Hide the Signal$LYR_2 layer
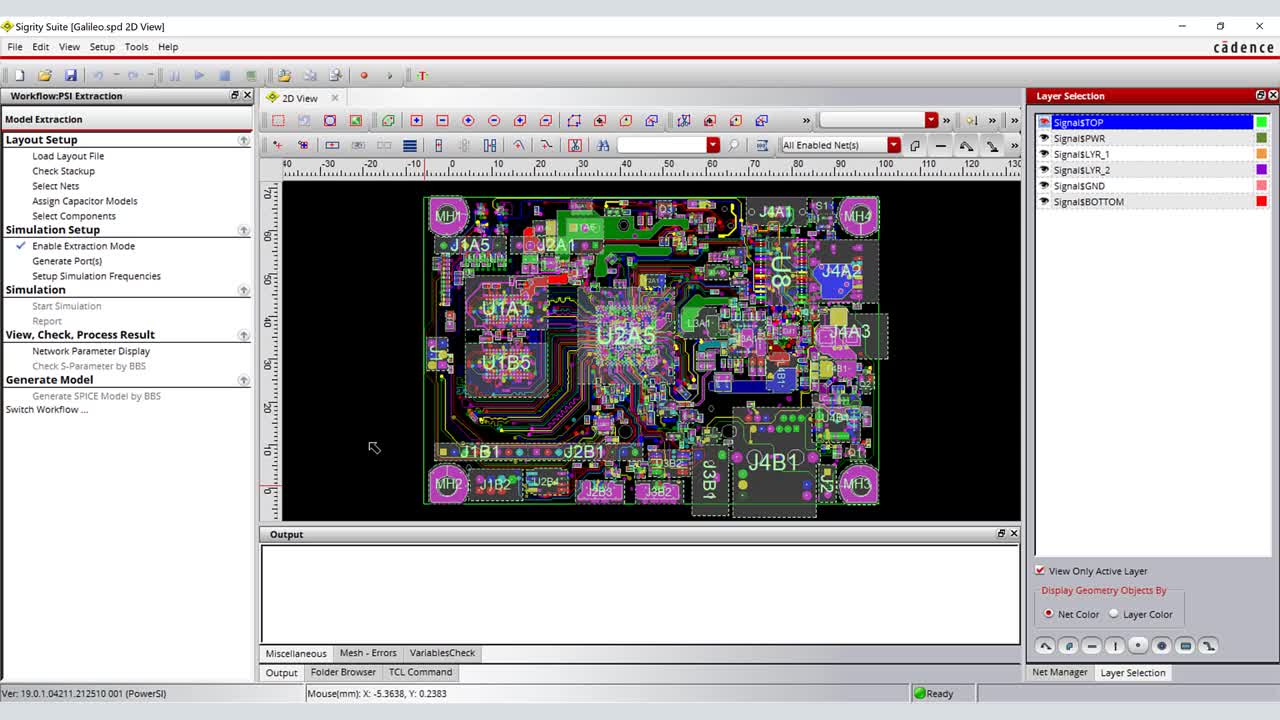 [x=1044, y=170]
